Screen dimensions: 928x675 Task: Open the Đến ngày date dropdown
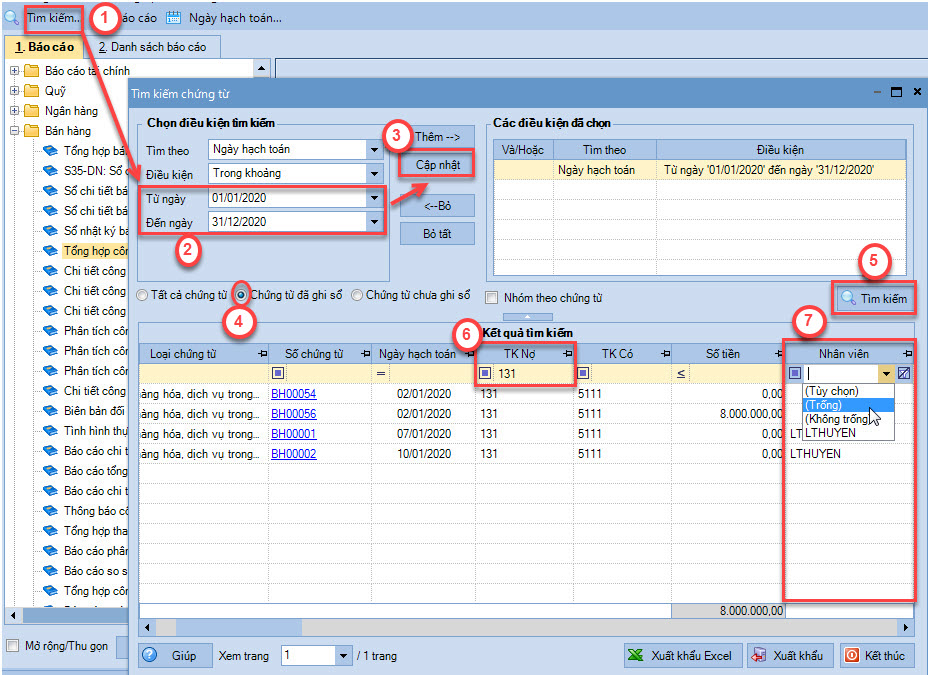click(x=374, y=222)
